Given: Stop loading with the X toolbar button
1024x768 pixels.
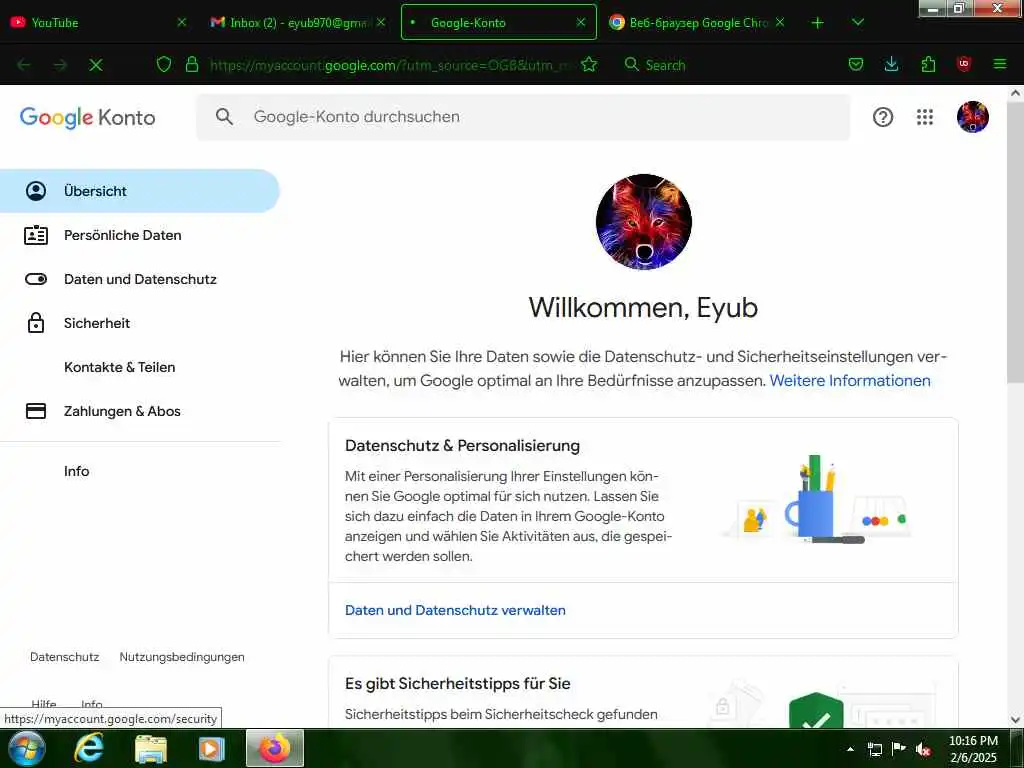Looking at the screenshot, I should (x=95, y=65).
